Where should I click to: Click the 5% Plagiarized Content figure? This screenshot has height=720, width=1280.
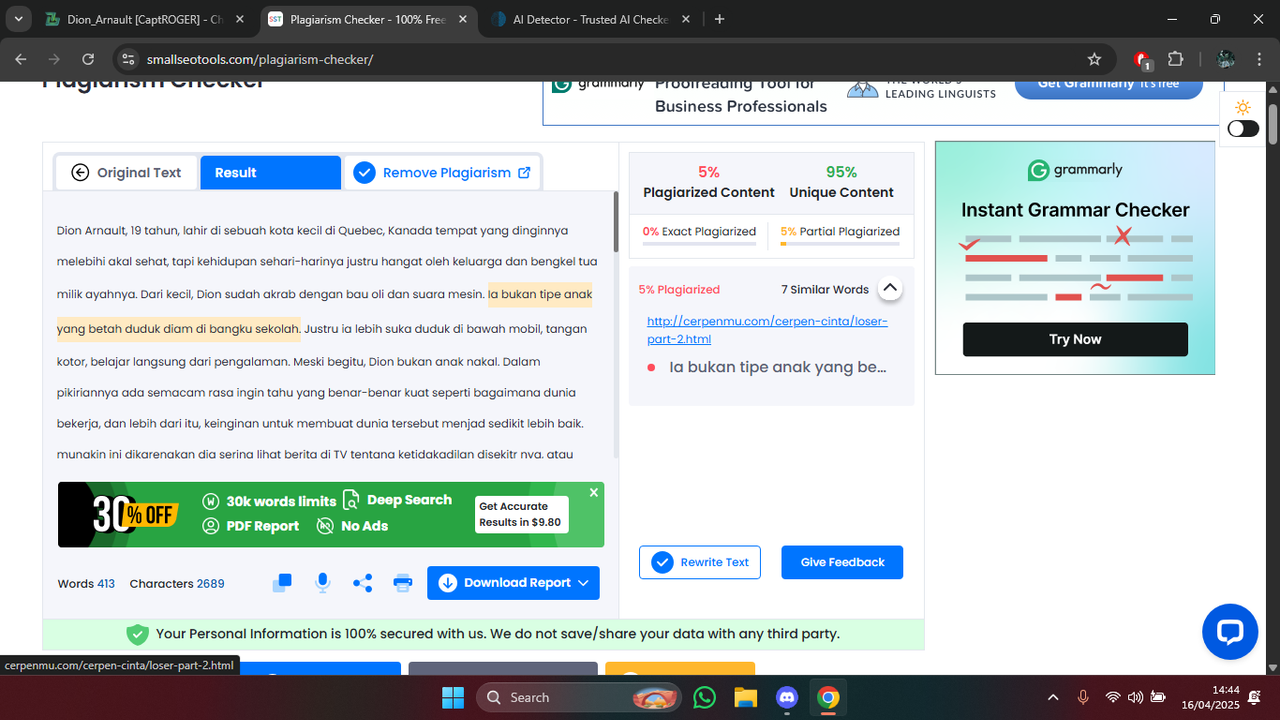tap(709, 172)
